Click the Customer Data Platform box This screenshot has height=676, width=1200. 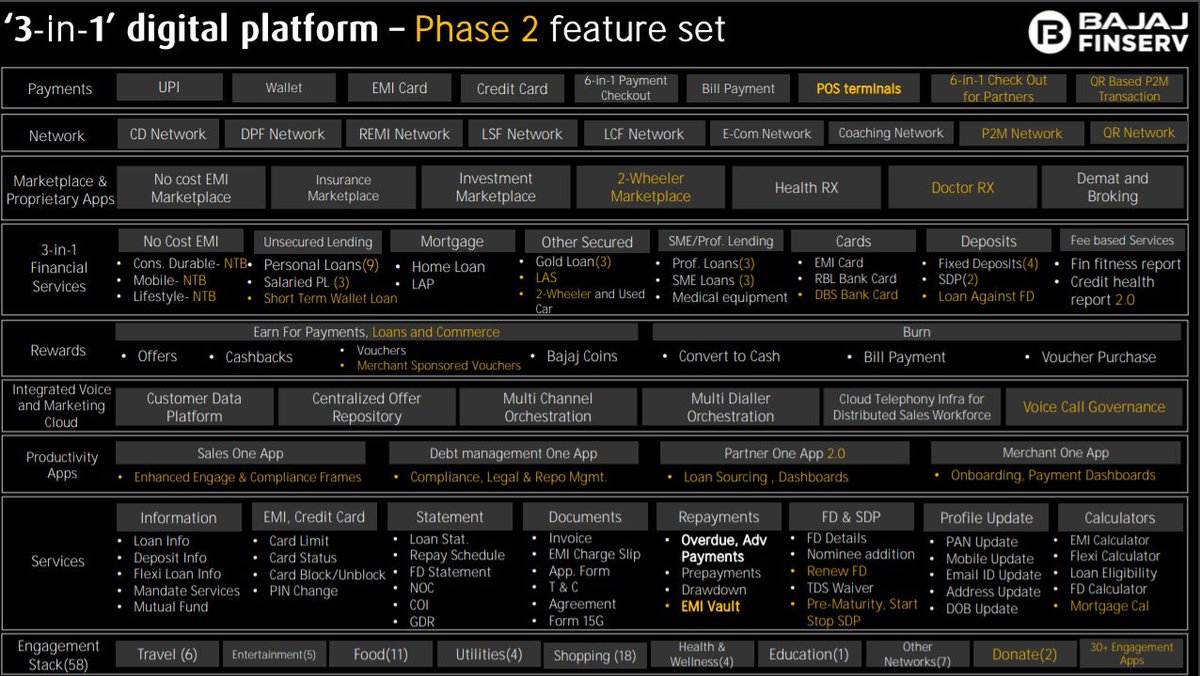(194, 407)
